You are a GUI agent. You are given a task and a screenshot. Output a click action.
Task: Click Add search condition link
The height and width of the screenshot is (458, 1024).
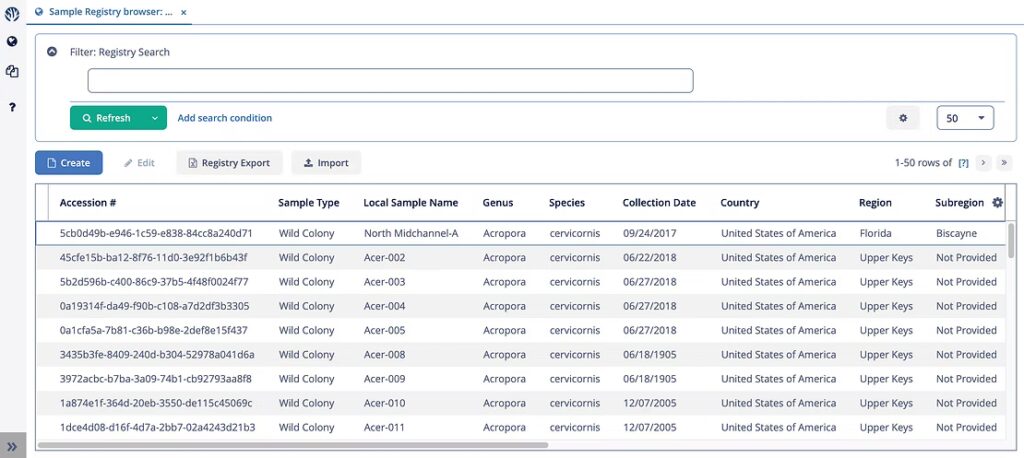224,118
